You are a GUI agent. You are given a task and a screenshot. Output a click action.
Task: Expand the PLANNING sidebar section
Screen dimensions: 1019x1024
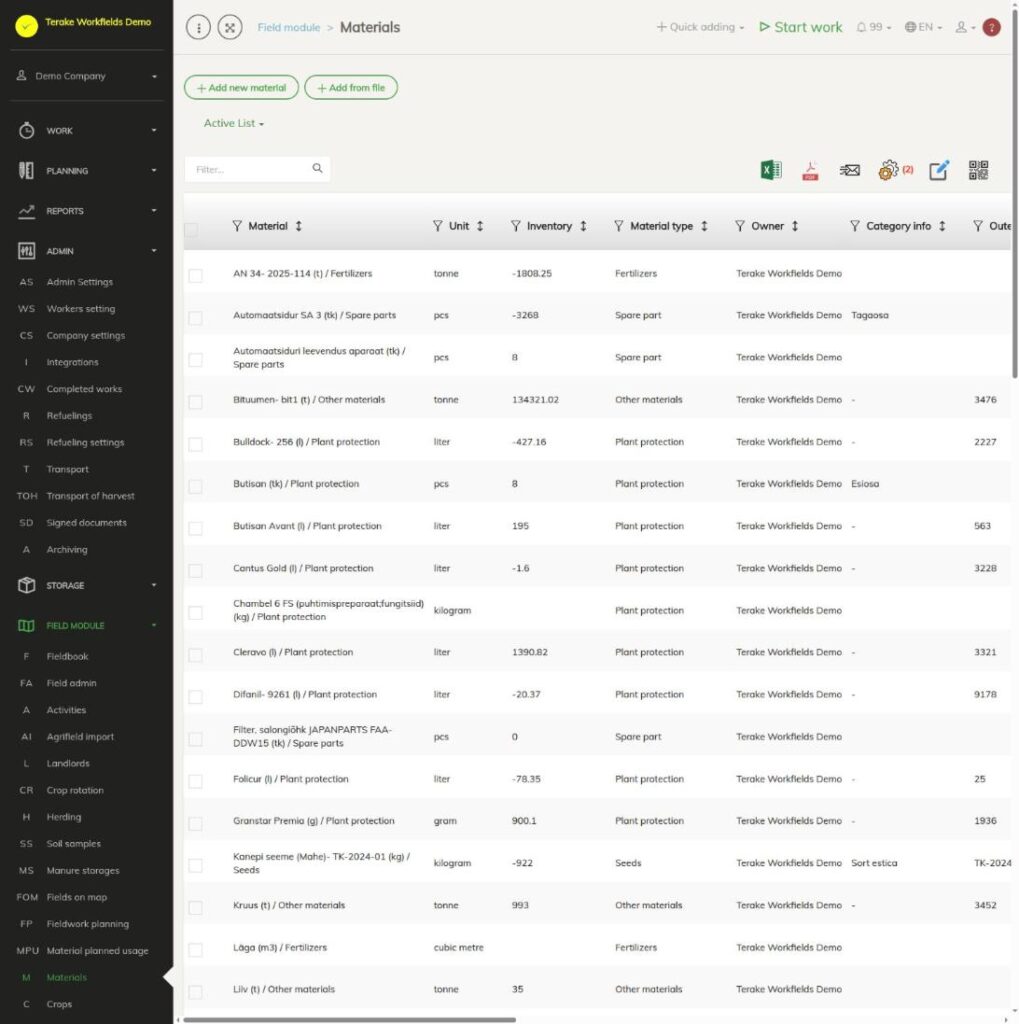[87, 170]
